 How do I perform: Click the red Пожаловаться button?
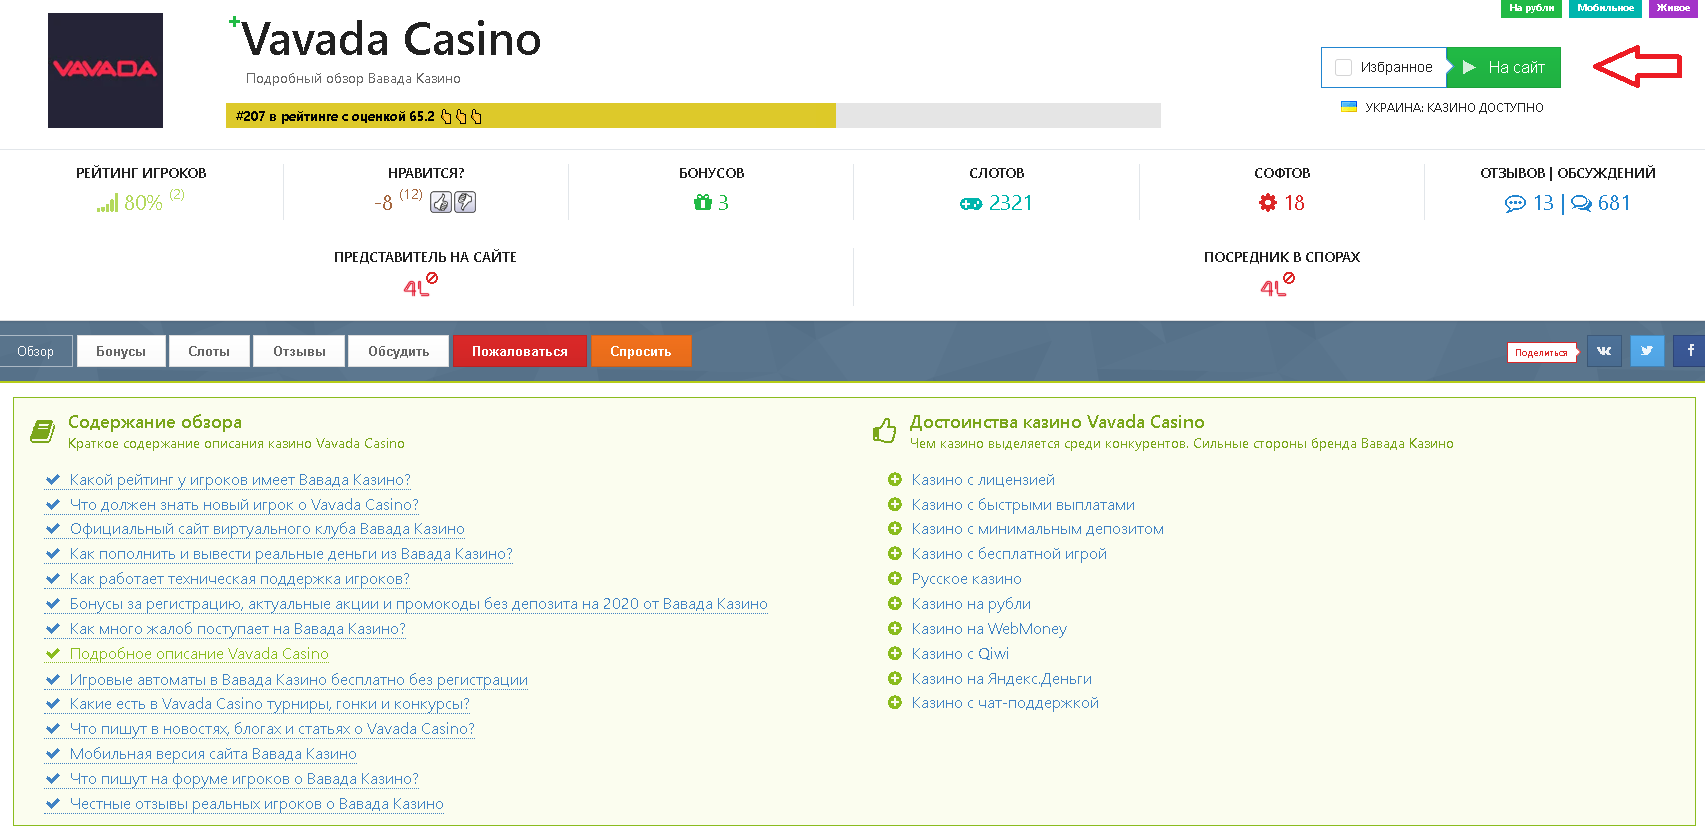pyautogui.click(x=519, y=351)
